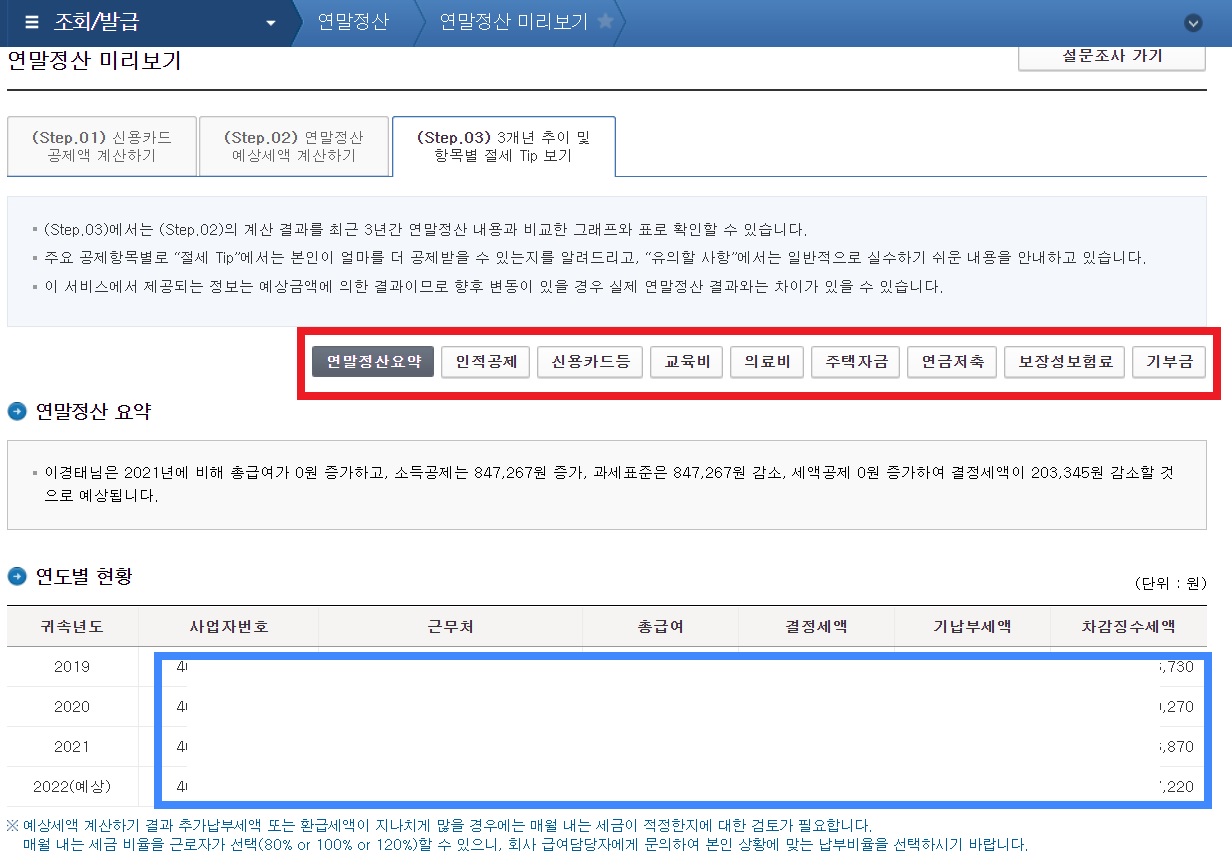Click the 사업자번호 column header
This screenshot has width=1232, height=865.
tap(228, 627)
